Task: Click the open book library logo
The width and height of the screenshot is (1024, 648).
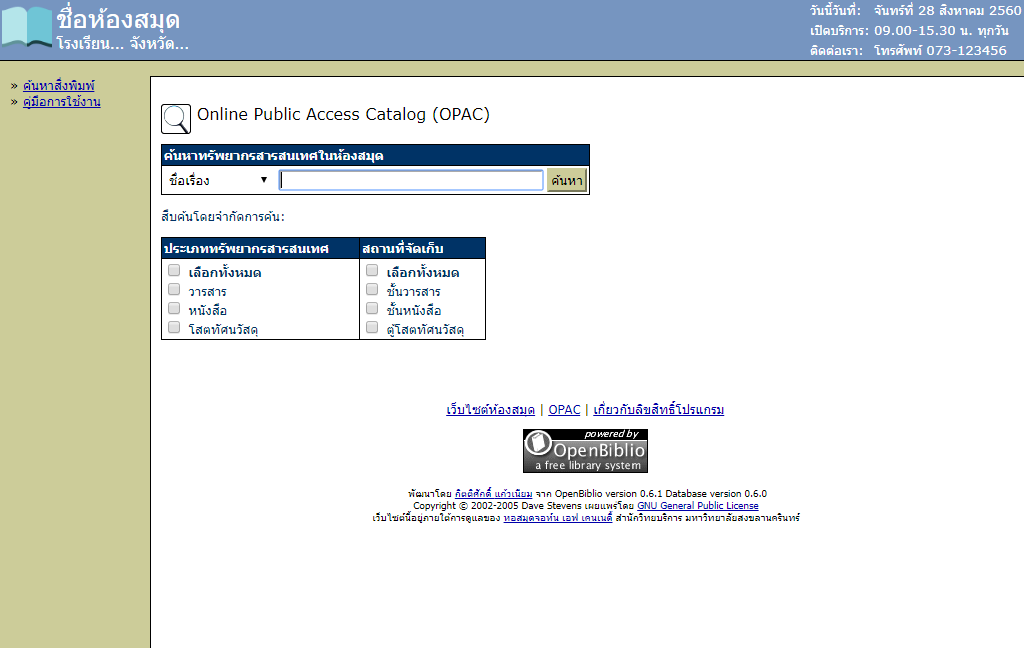Action: 26,27
